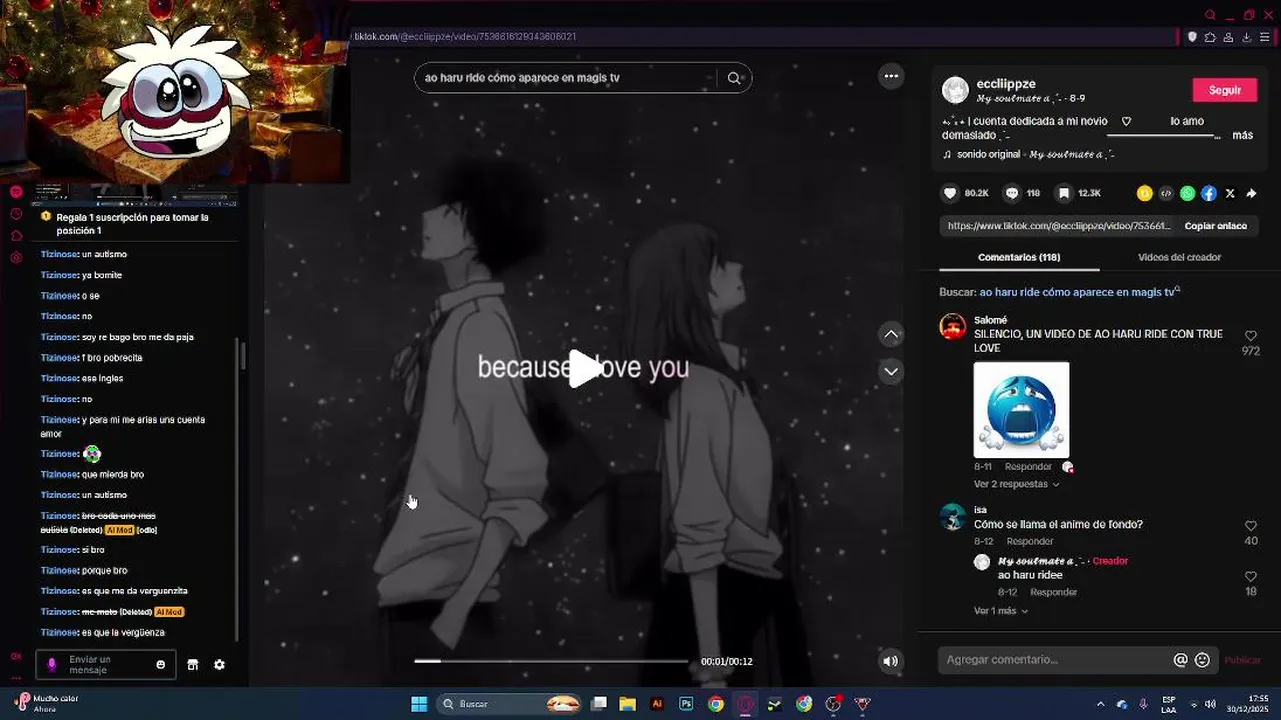This screenshot has height=720, width=1281.
Task: Click the comments bubble icon showing 118
Action: pos(1012,193)
